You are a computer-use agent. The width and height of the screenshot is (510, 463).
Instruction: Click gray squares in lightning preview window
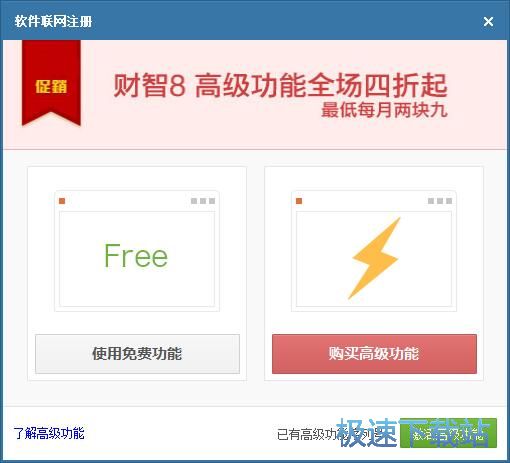[440, 201]
